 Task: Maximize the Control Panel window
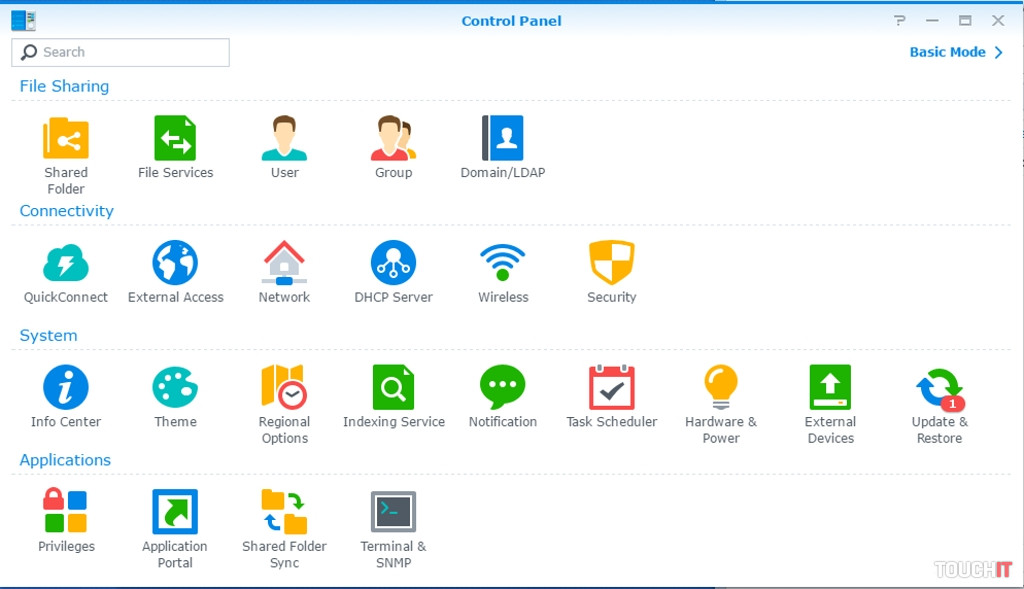(x=965, y=20)
